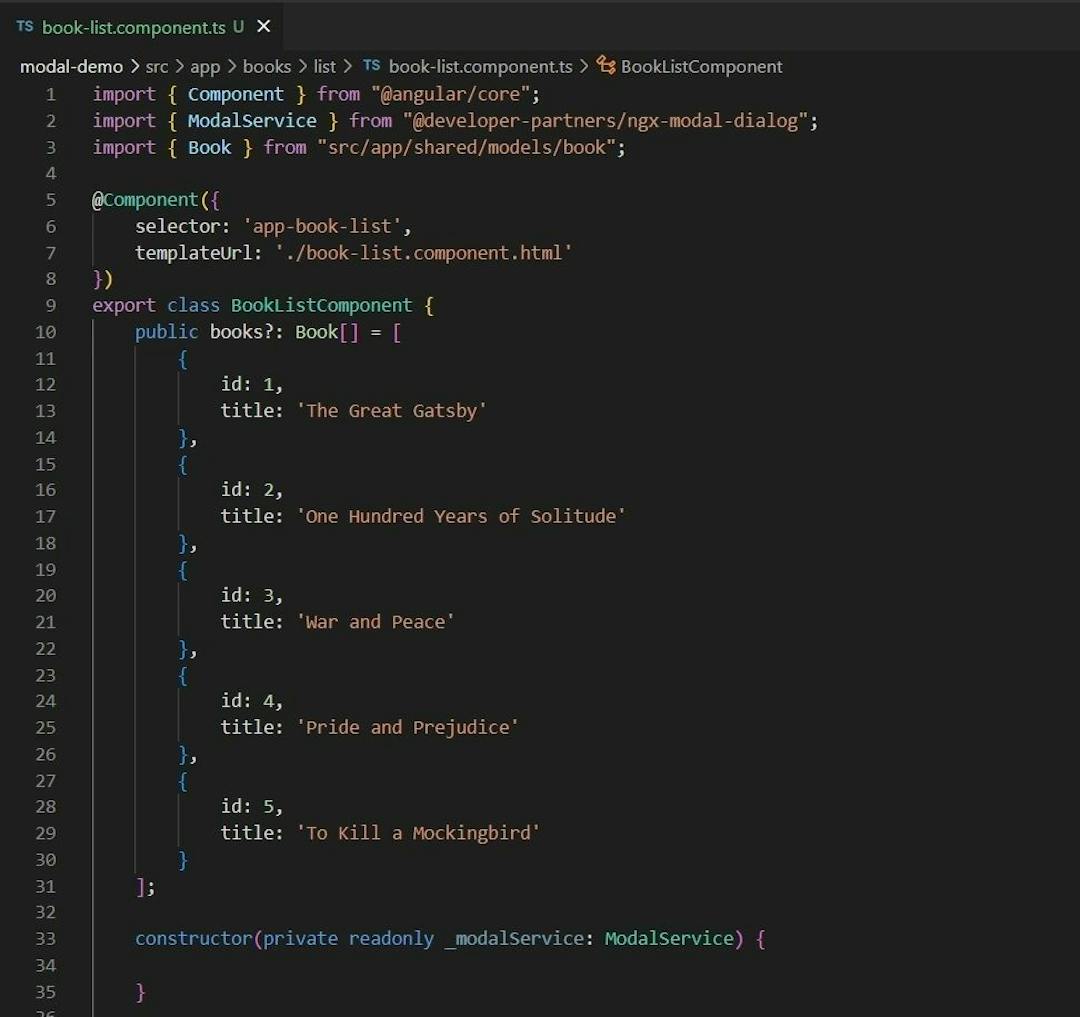Click the U untracked status in the tab
Screen dimensions: 1080x1017
pos(238,27)
